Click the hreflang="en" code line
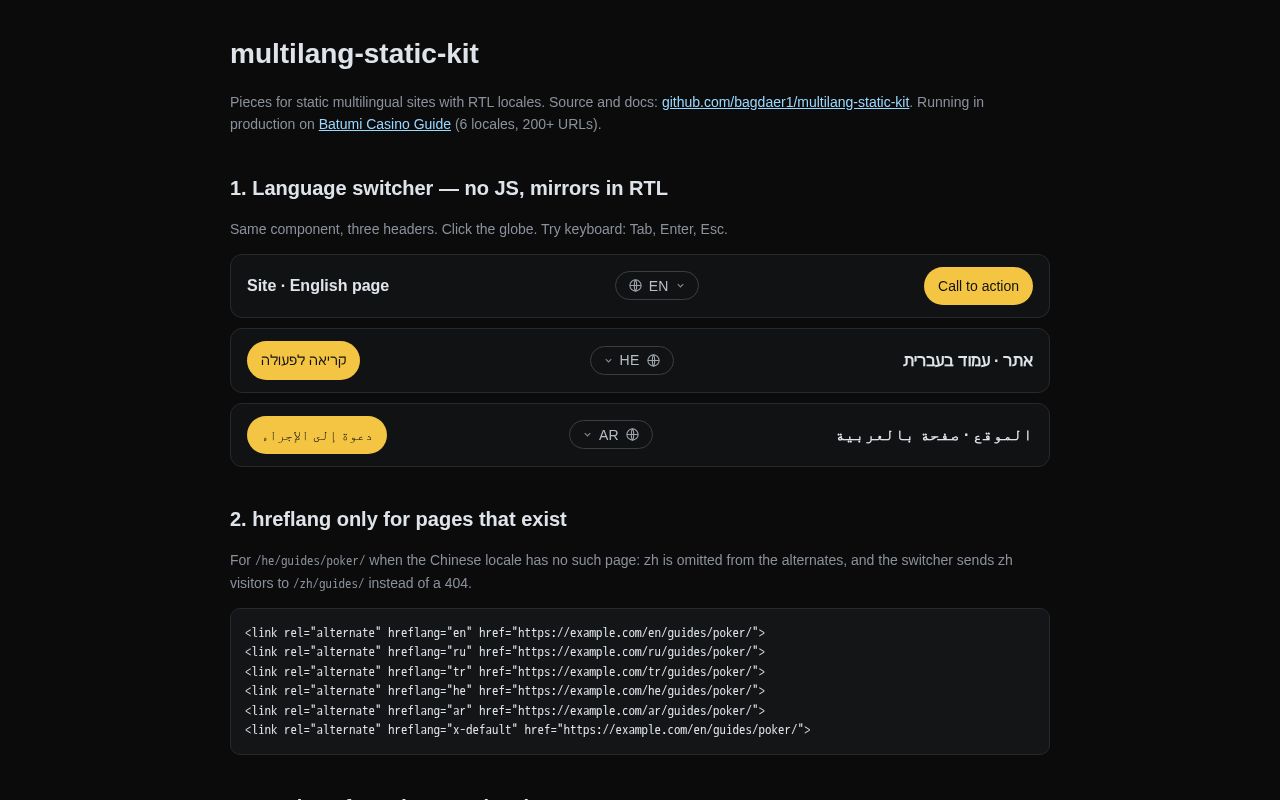Screen dimensions: 1280x800 click(505, 633)
